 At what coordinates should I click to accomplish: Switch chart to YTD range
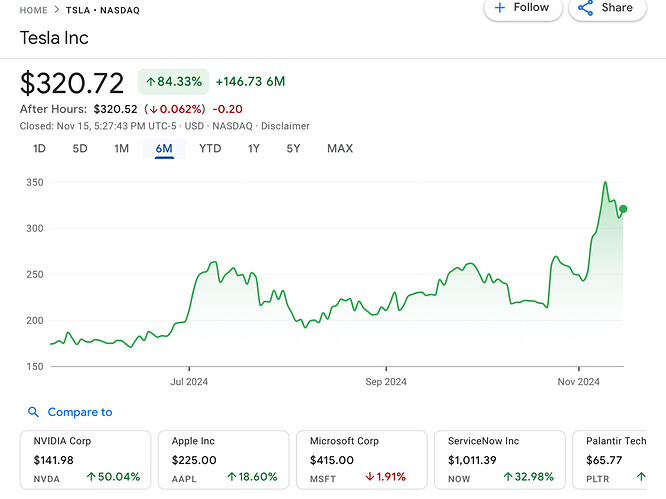tap(210, 149)
